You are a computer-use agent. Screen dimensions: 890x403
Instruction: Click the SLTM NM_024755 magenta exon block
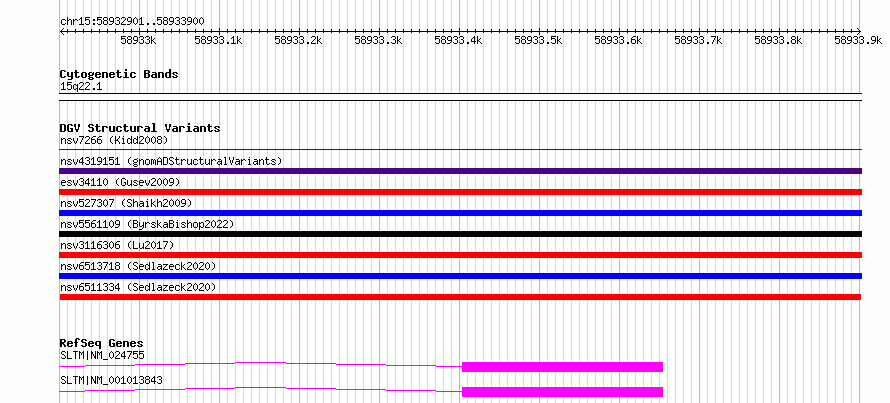pos(562,367)
